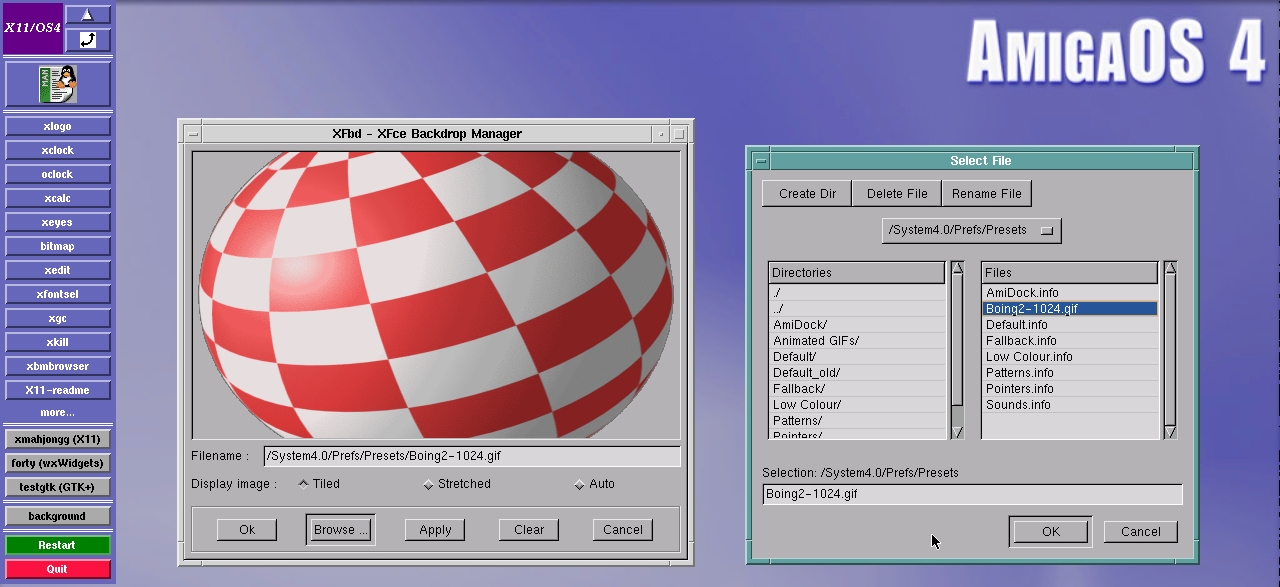Click Delete File in Select File
This screenshot has width=1280, height=587.
[x=897, y=194]
